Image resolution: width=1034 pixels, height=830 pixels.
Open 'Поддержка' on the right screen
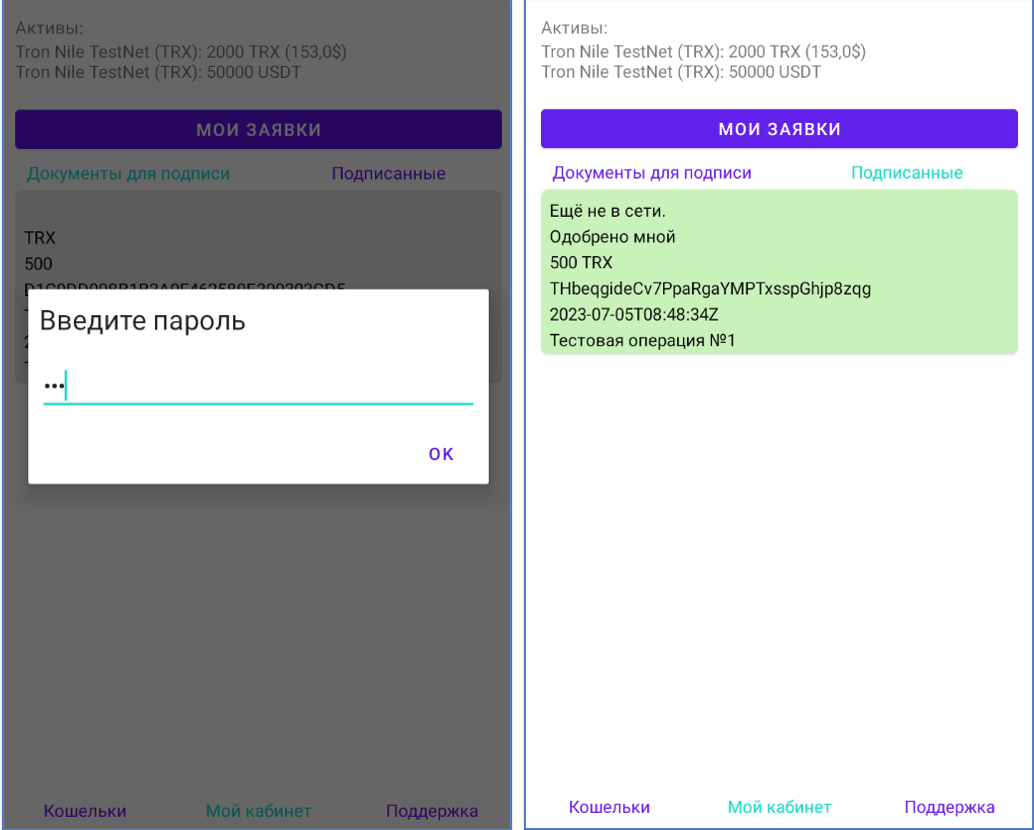coord(949,807)
